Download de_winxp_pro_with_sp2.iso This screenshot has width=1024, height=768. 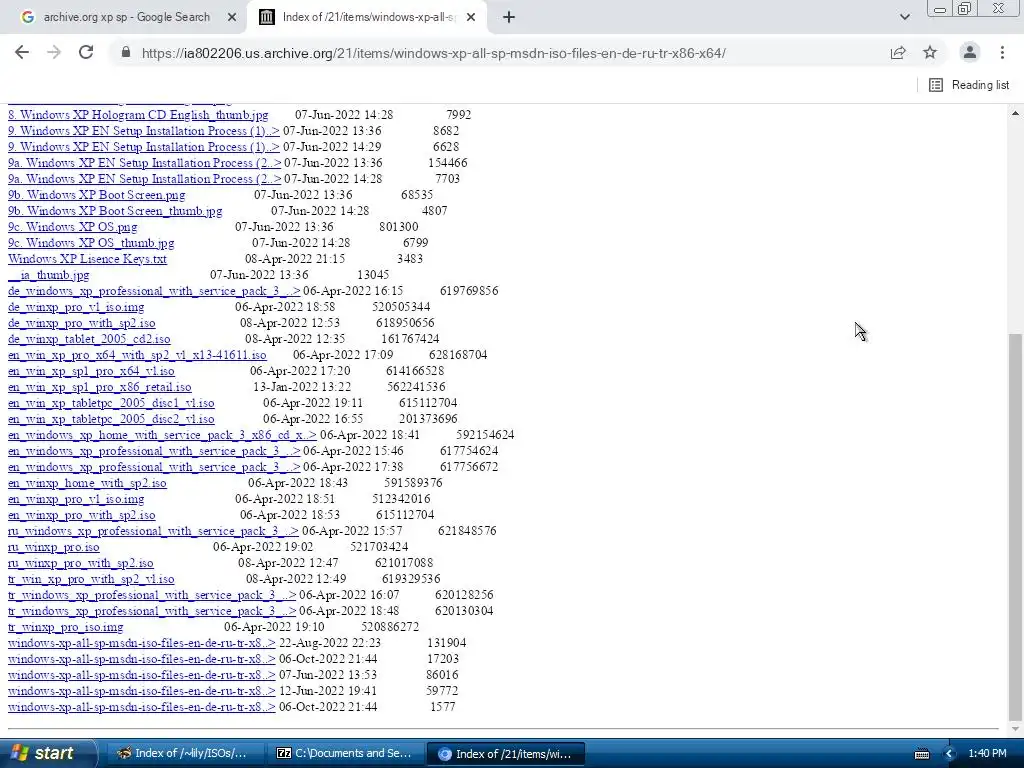(x=82, y=323)
